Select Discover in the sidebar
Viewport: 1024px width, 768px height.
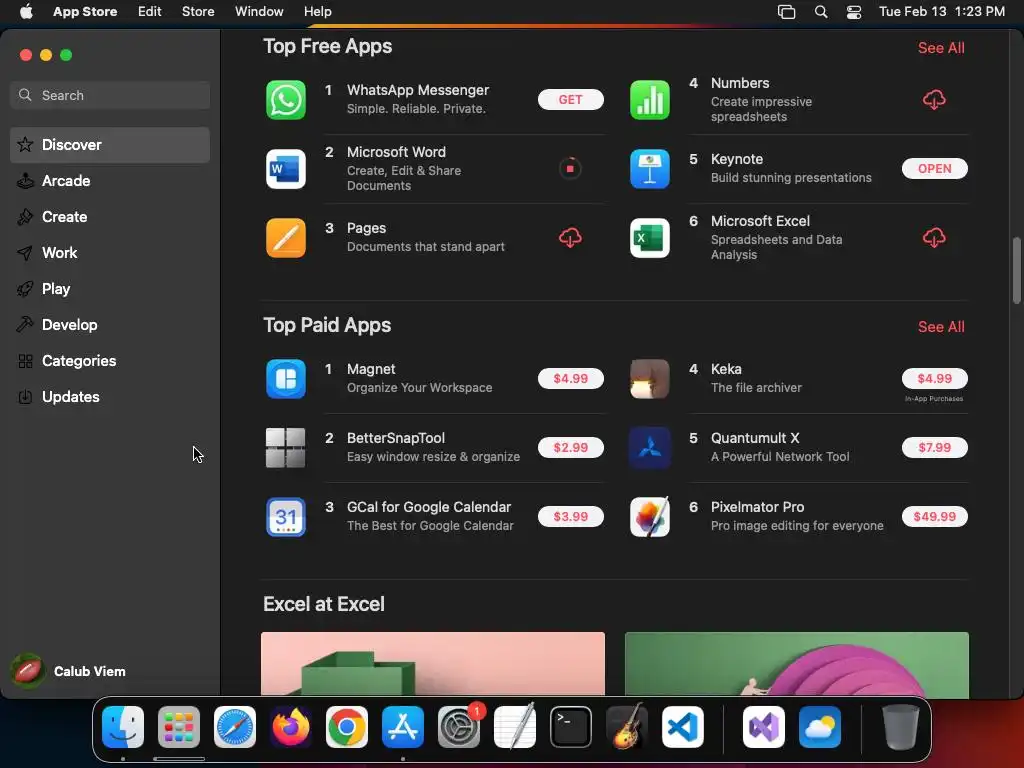(x=110, y=145)
